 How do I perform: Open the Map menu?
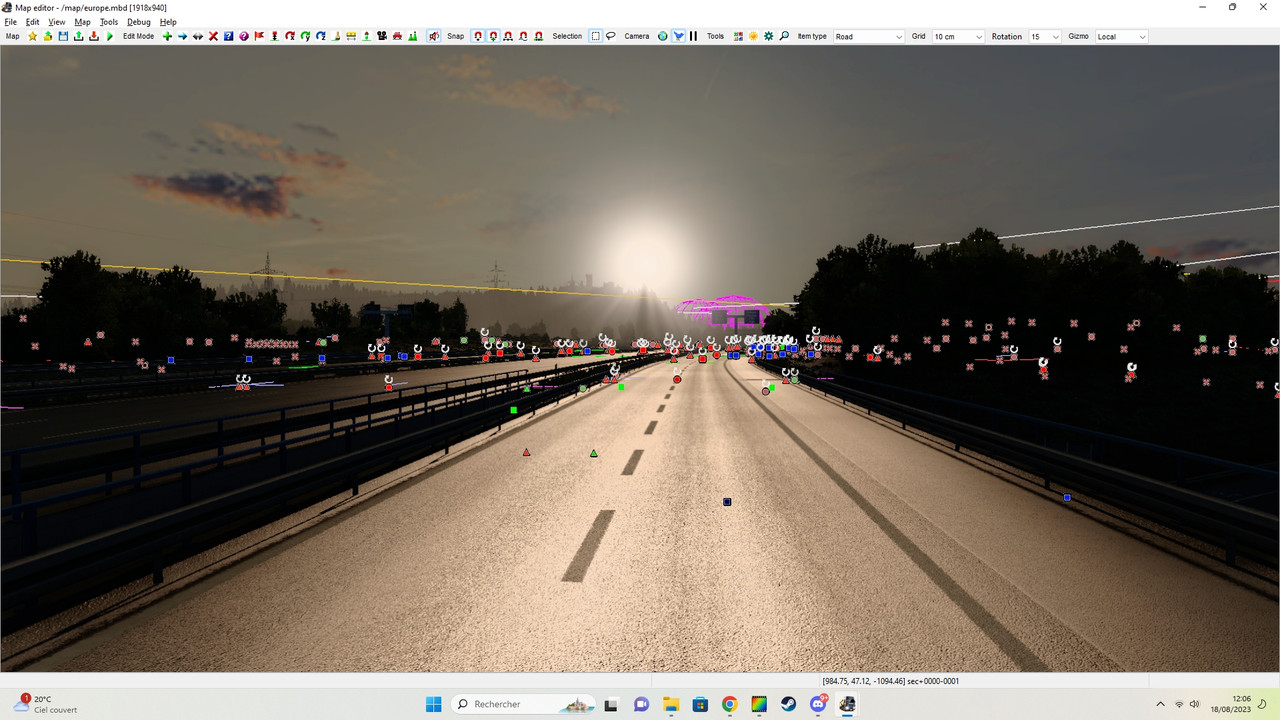(82, 21)
